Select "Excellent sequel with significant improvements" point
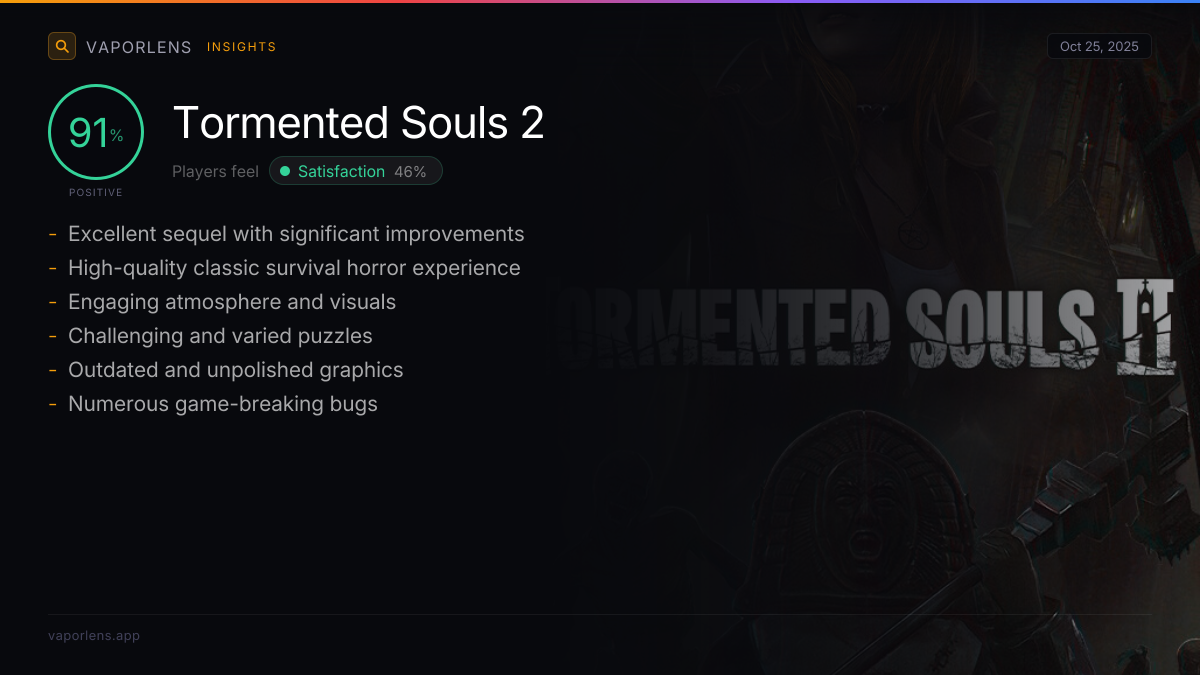Screen dimensions: 1200x675 tap(296, 234)
